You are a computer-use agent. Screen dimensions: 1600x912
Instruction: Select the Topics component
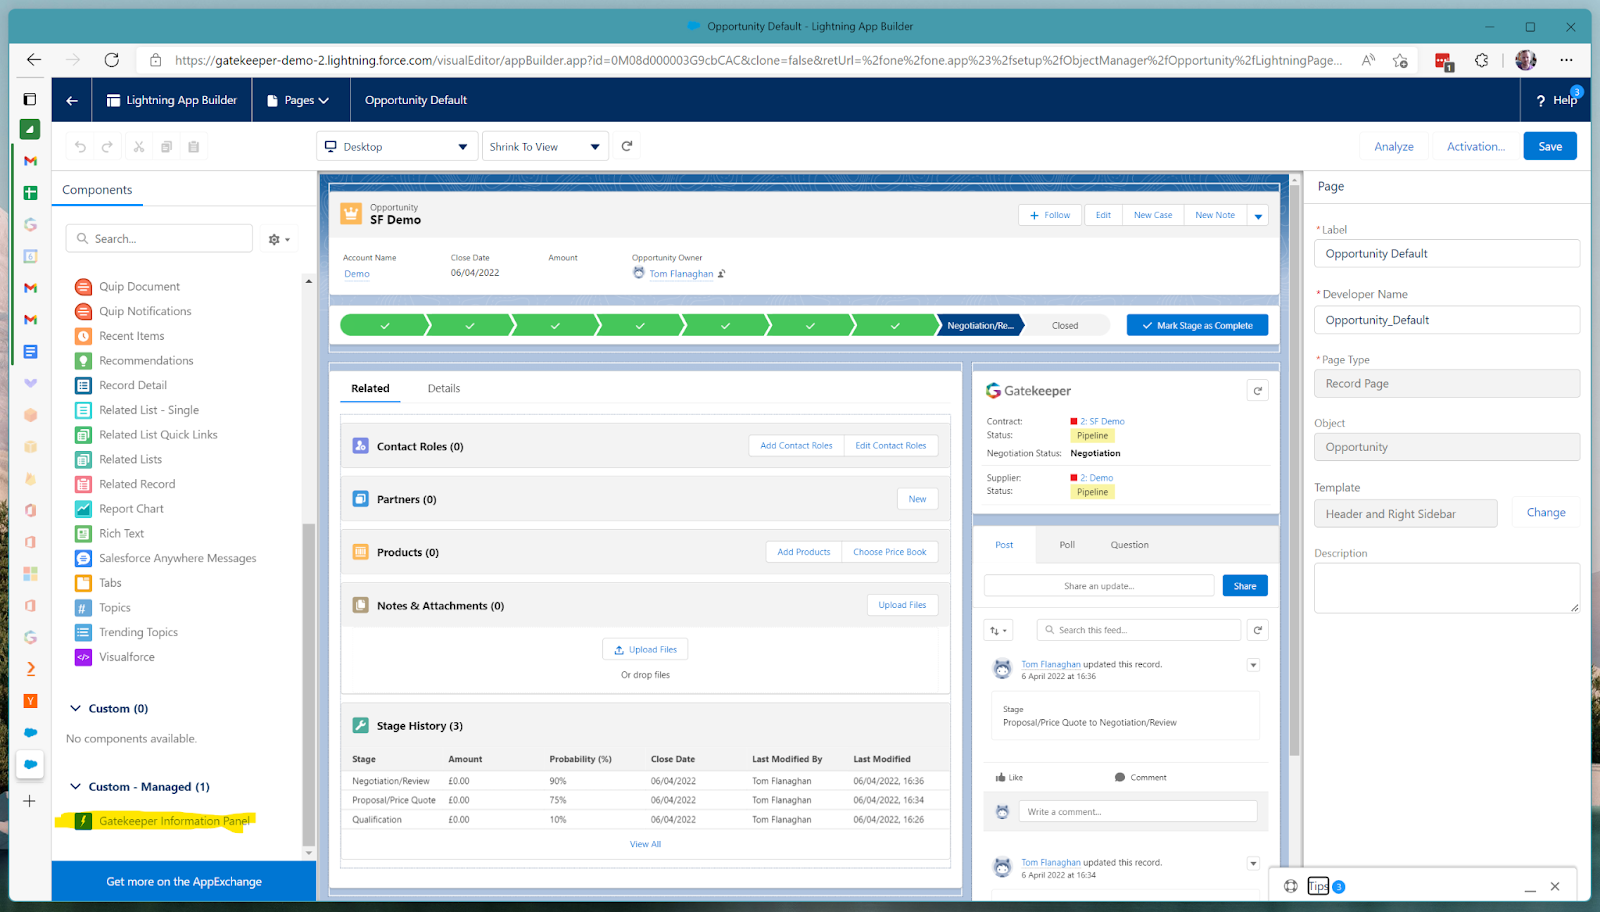[114, 608]
